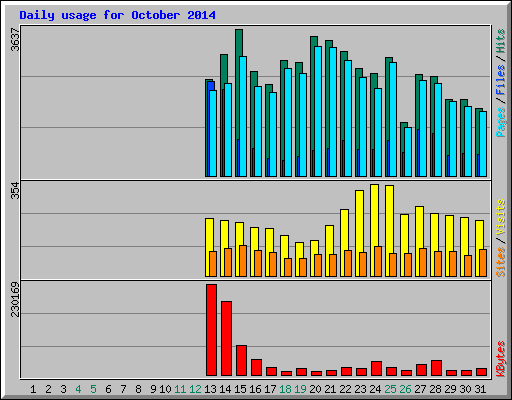Click the short cyan pages bar for day 26

click(x=408, y=152)
